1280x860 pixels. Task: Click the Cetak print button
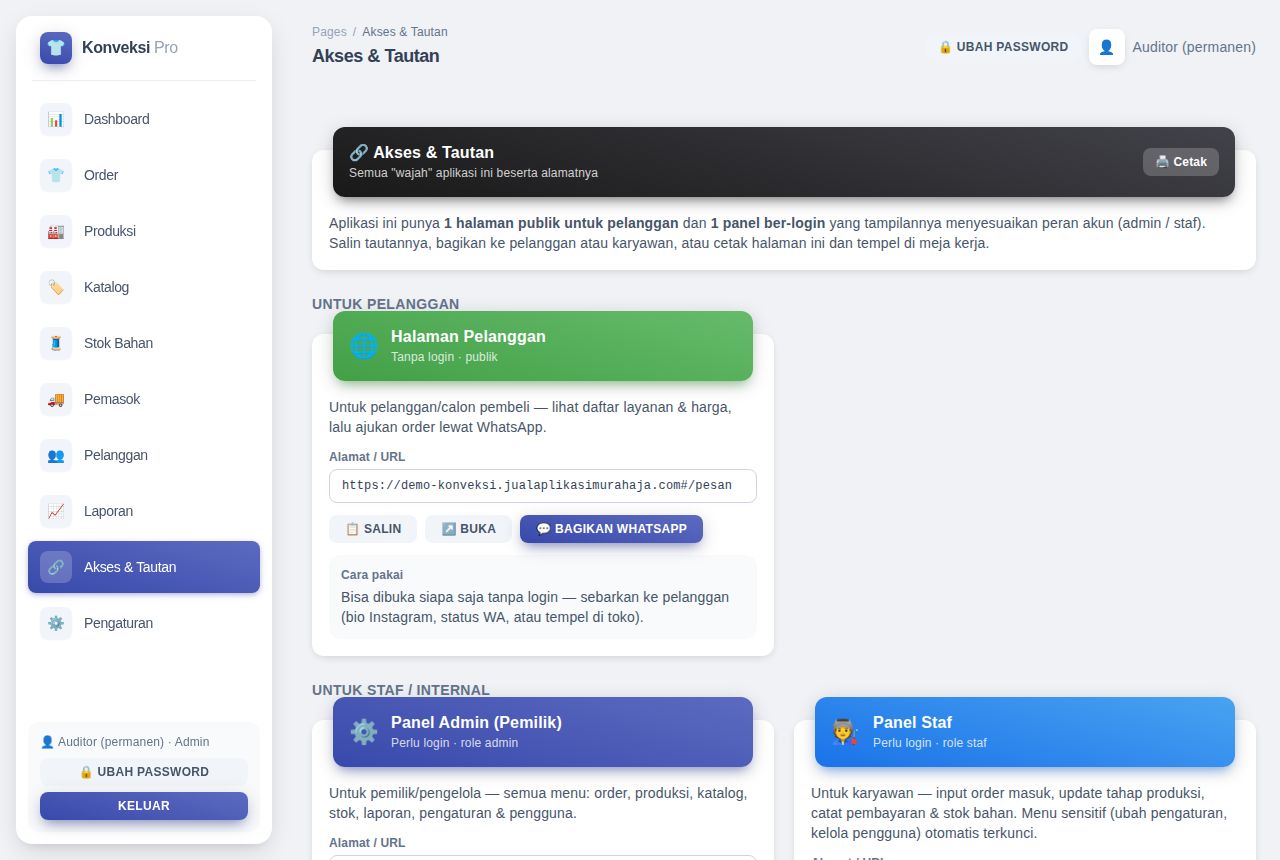1181,162
